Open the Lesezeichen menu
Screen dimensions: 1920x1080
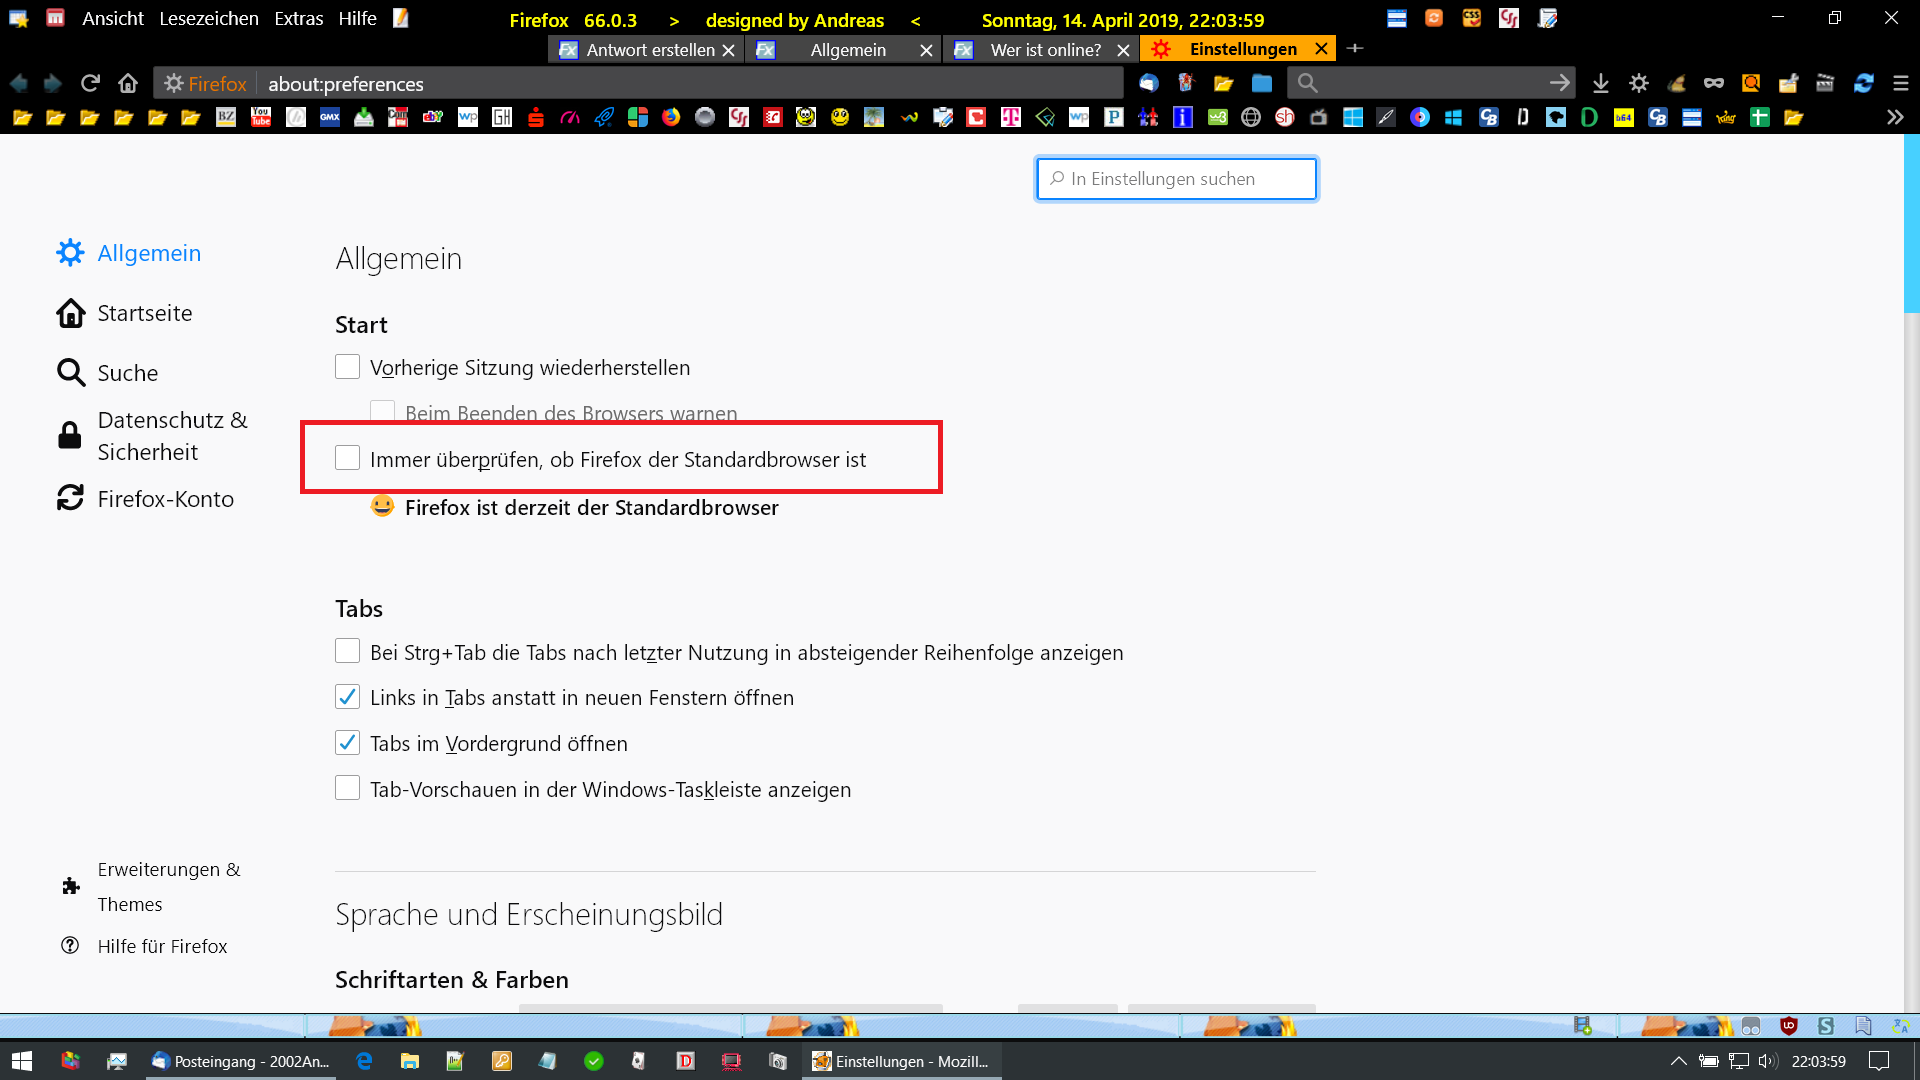[x=208, y=19]
